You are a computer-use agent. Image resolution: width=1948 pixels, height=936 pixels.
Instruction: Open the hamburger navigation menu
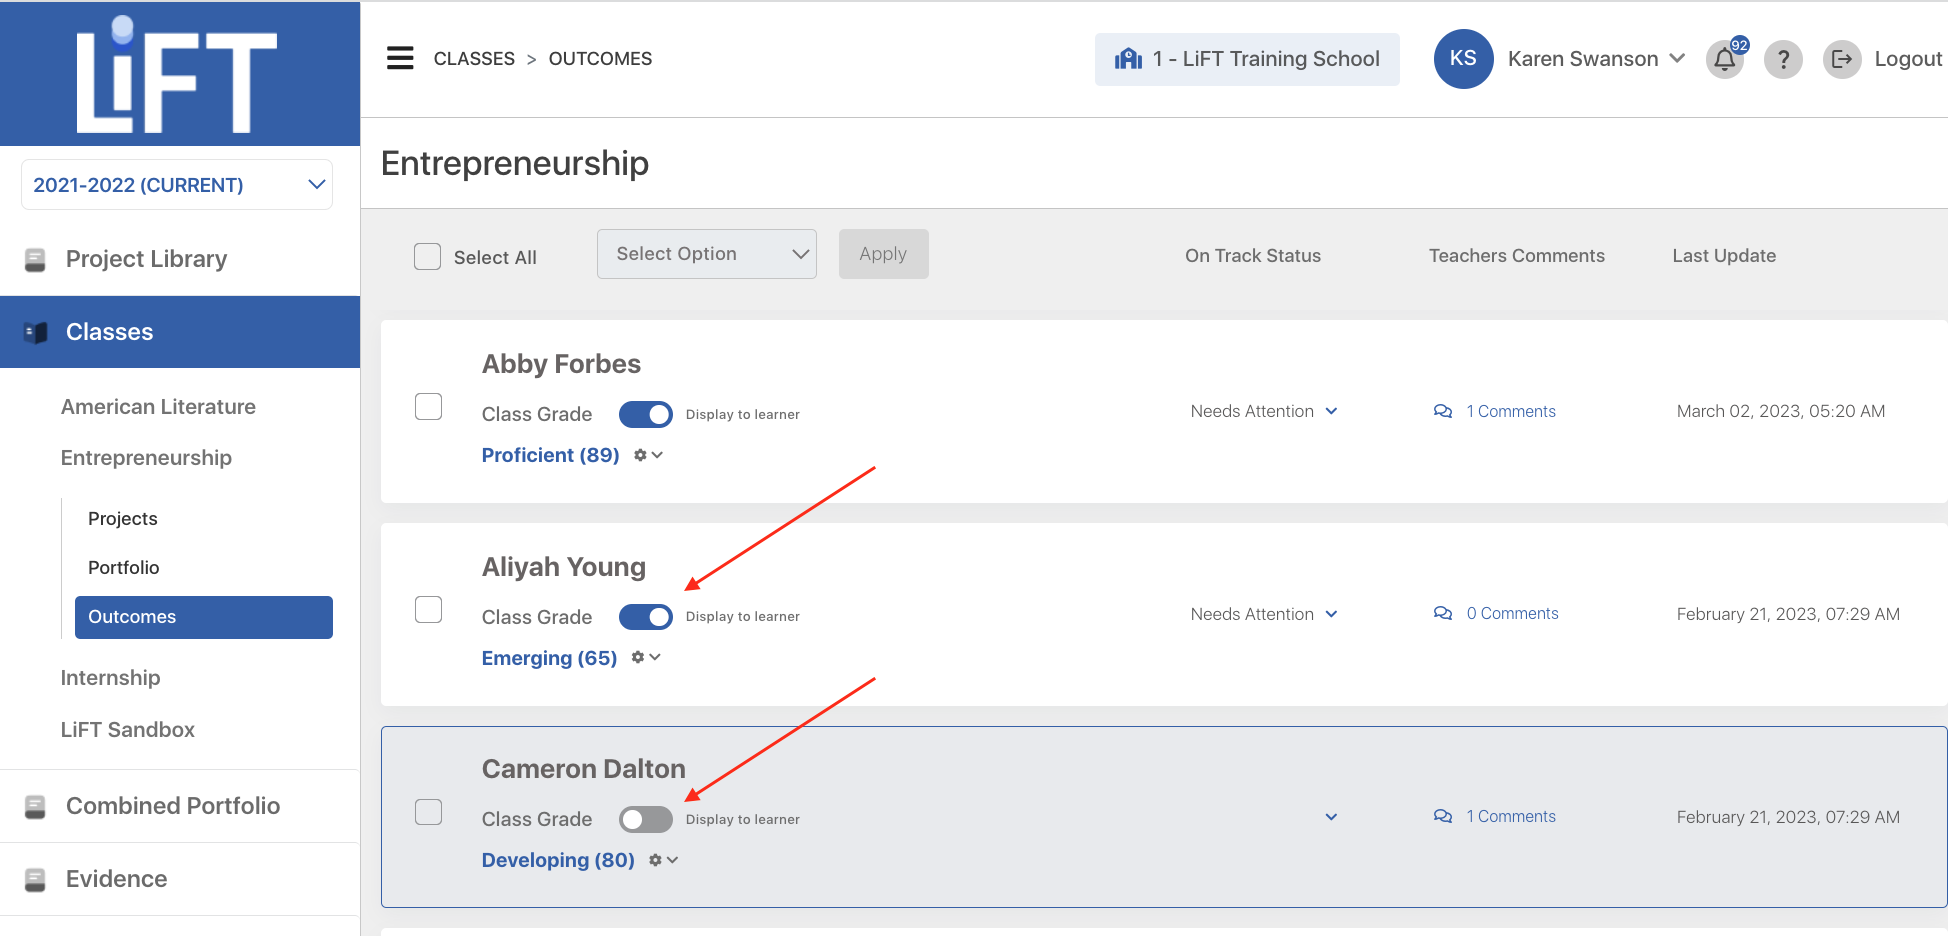400,58
